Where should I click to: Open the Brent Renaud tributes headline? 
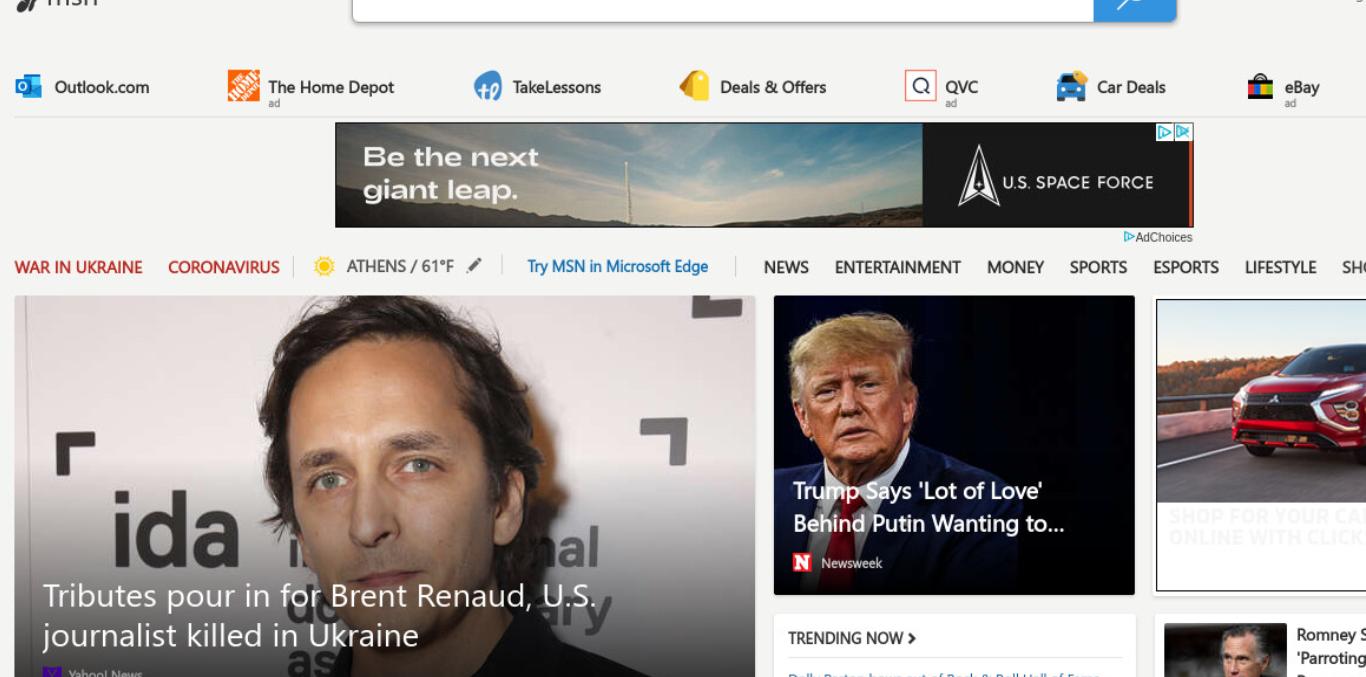319,615
